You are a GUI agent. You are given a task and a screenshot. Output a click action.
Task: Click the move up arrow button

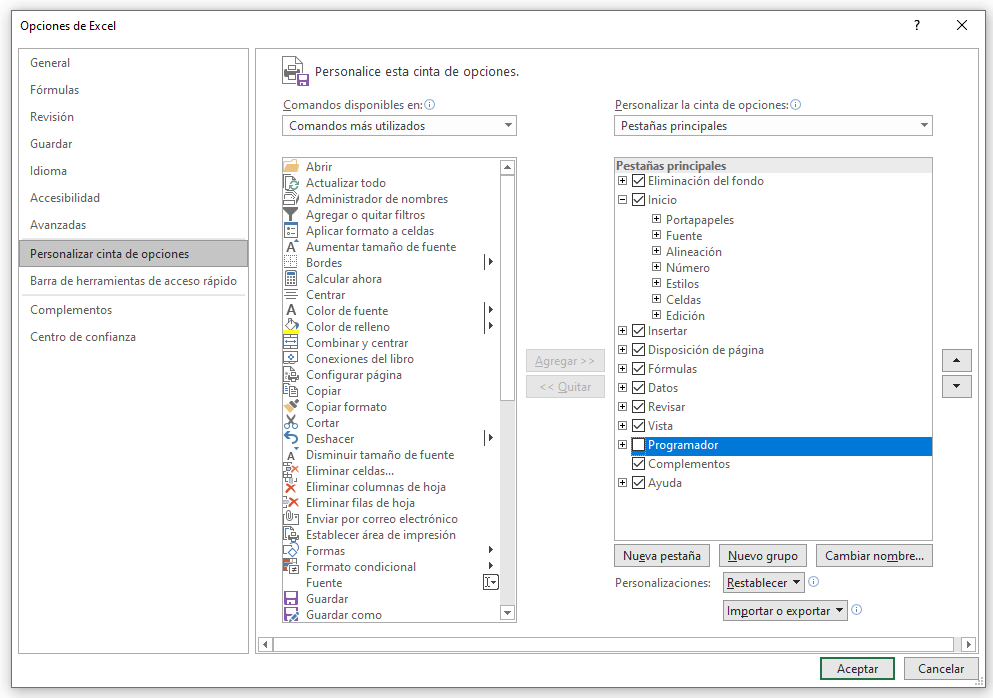[956, 360]
